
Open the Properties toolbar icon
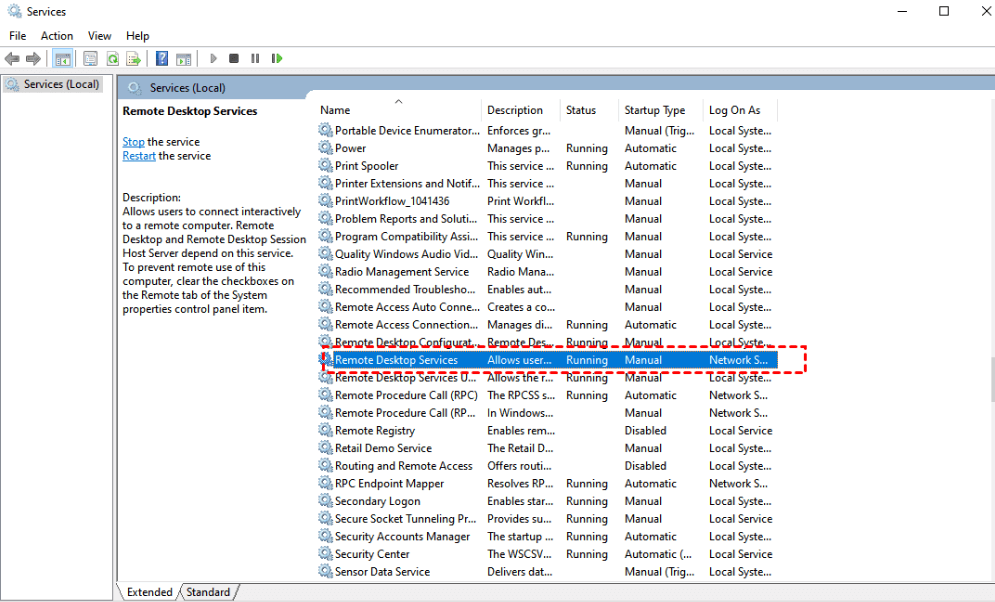pyautogui.click(x=90, y=59)
